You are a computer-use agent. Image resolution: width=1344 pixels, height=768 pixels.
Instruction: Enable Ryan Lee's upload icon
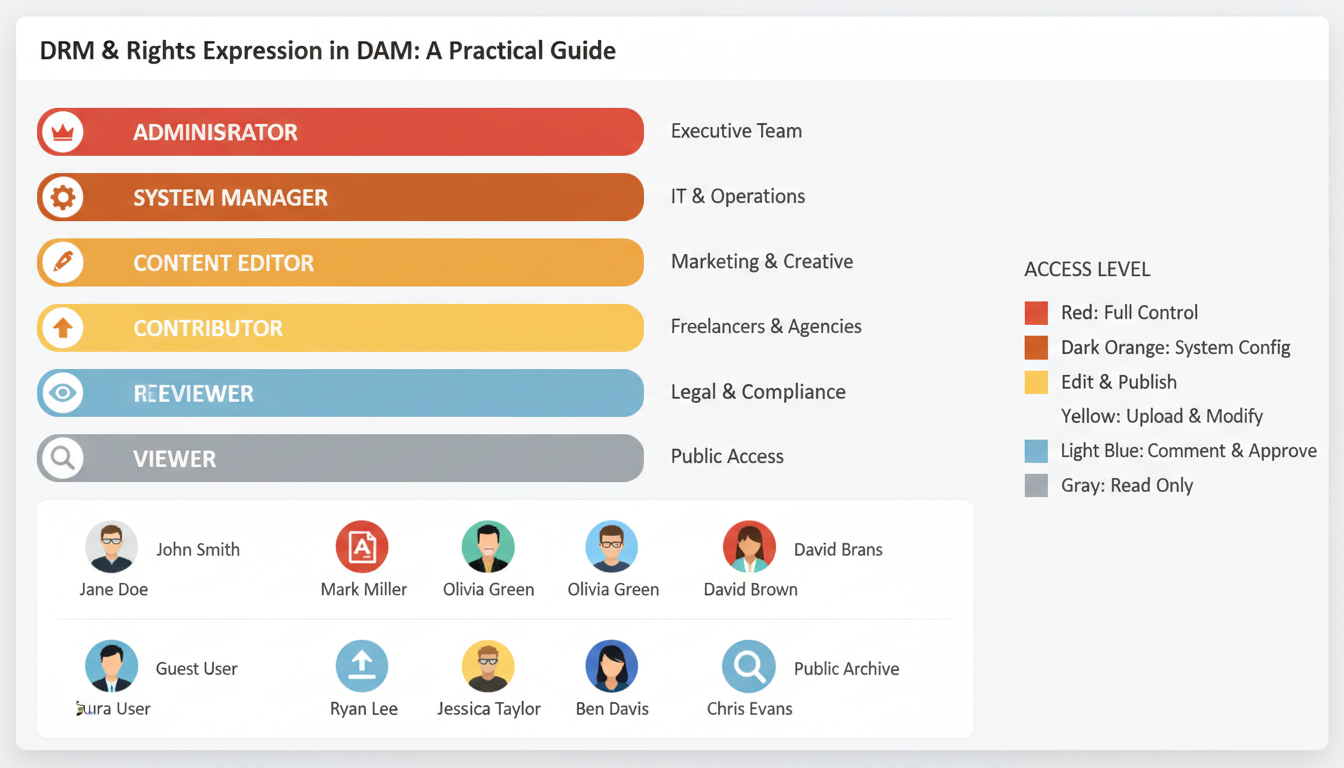click(x=363, y=665)
